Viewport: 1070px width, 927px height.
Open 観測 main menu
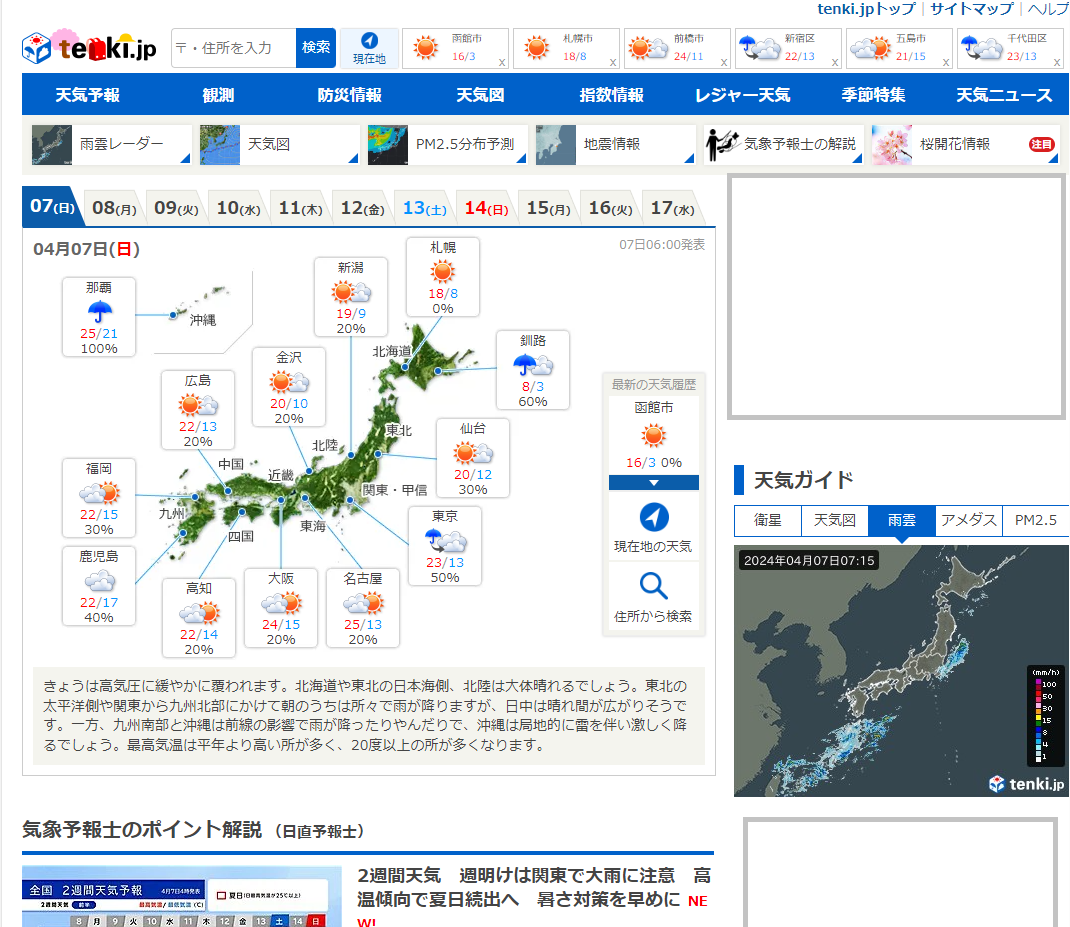point(218,95)
